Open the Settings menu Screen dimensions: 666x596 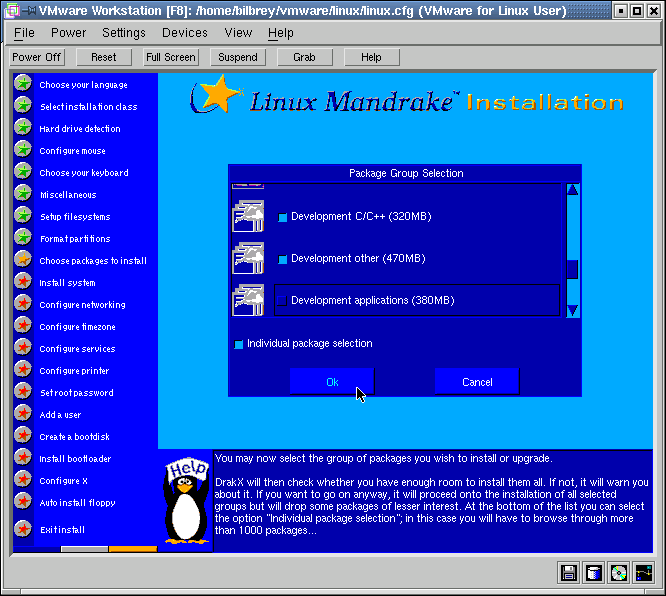tap(124, 33)
